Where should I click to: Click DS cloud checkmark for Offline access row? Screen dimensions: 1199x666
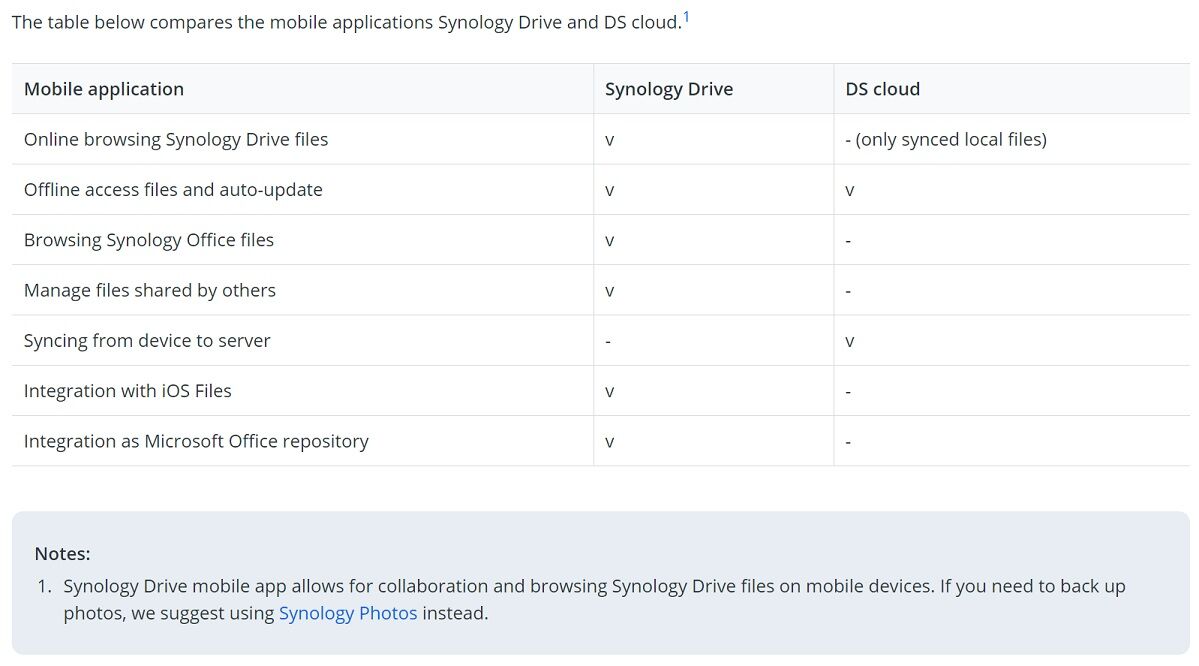[850, 191]
